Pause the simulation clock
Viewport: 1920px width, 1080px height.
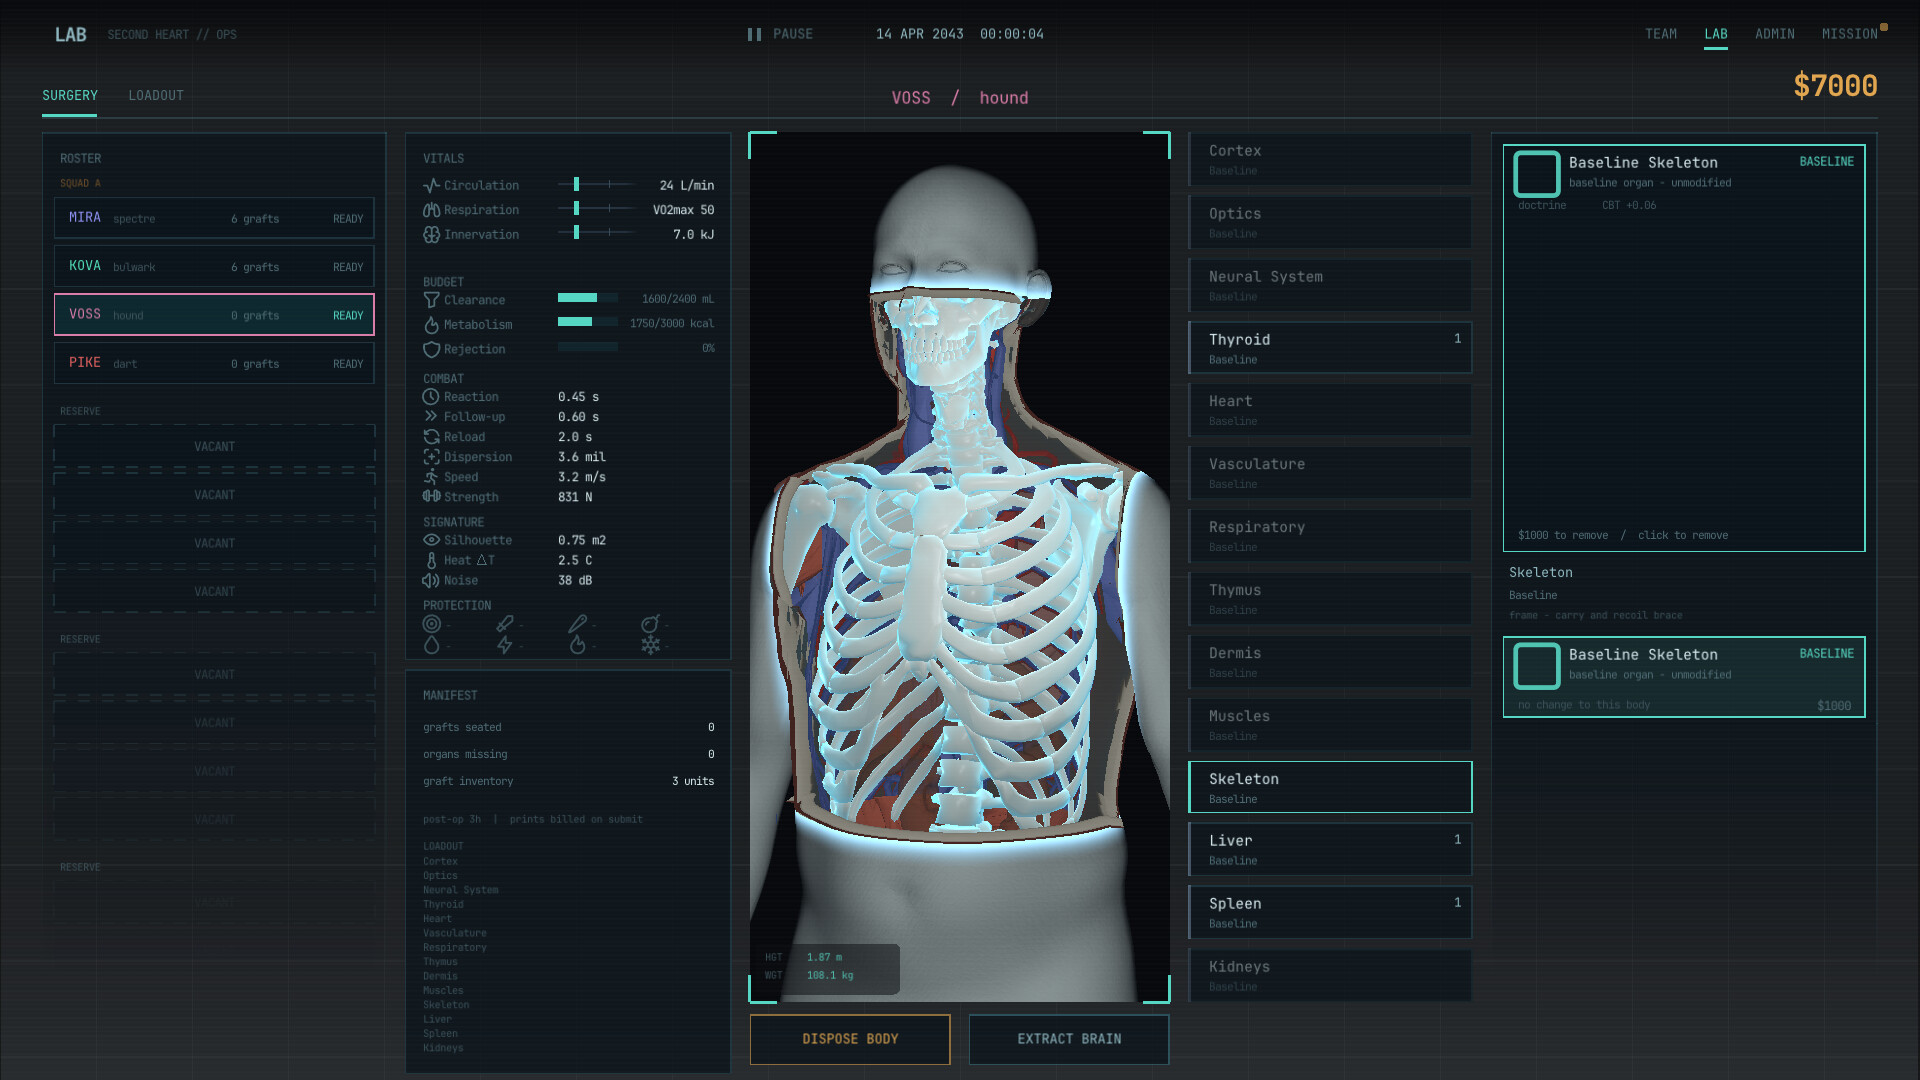pos(780,34)
